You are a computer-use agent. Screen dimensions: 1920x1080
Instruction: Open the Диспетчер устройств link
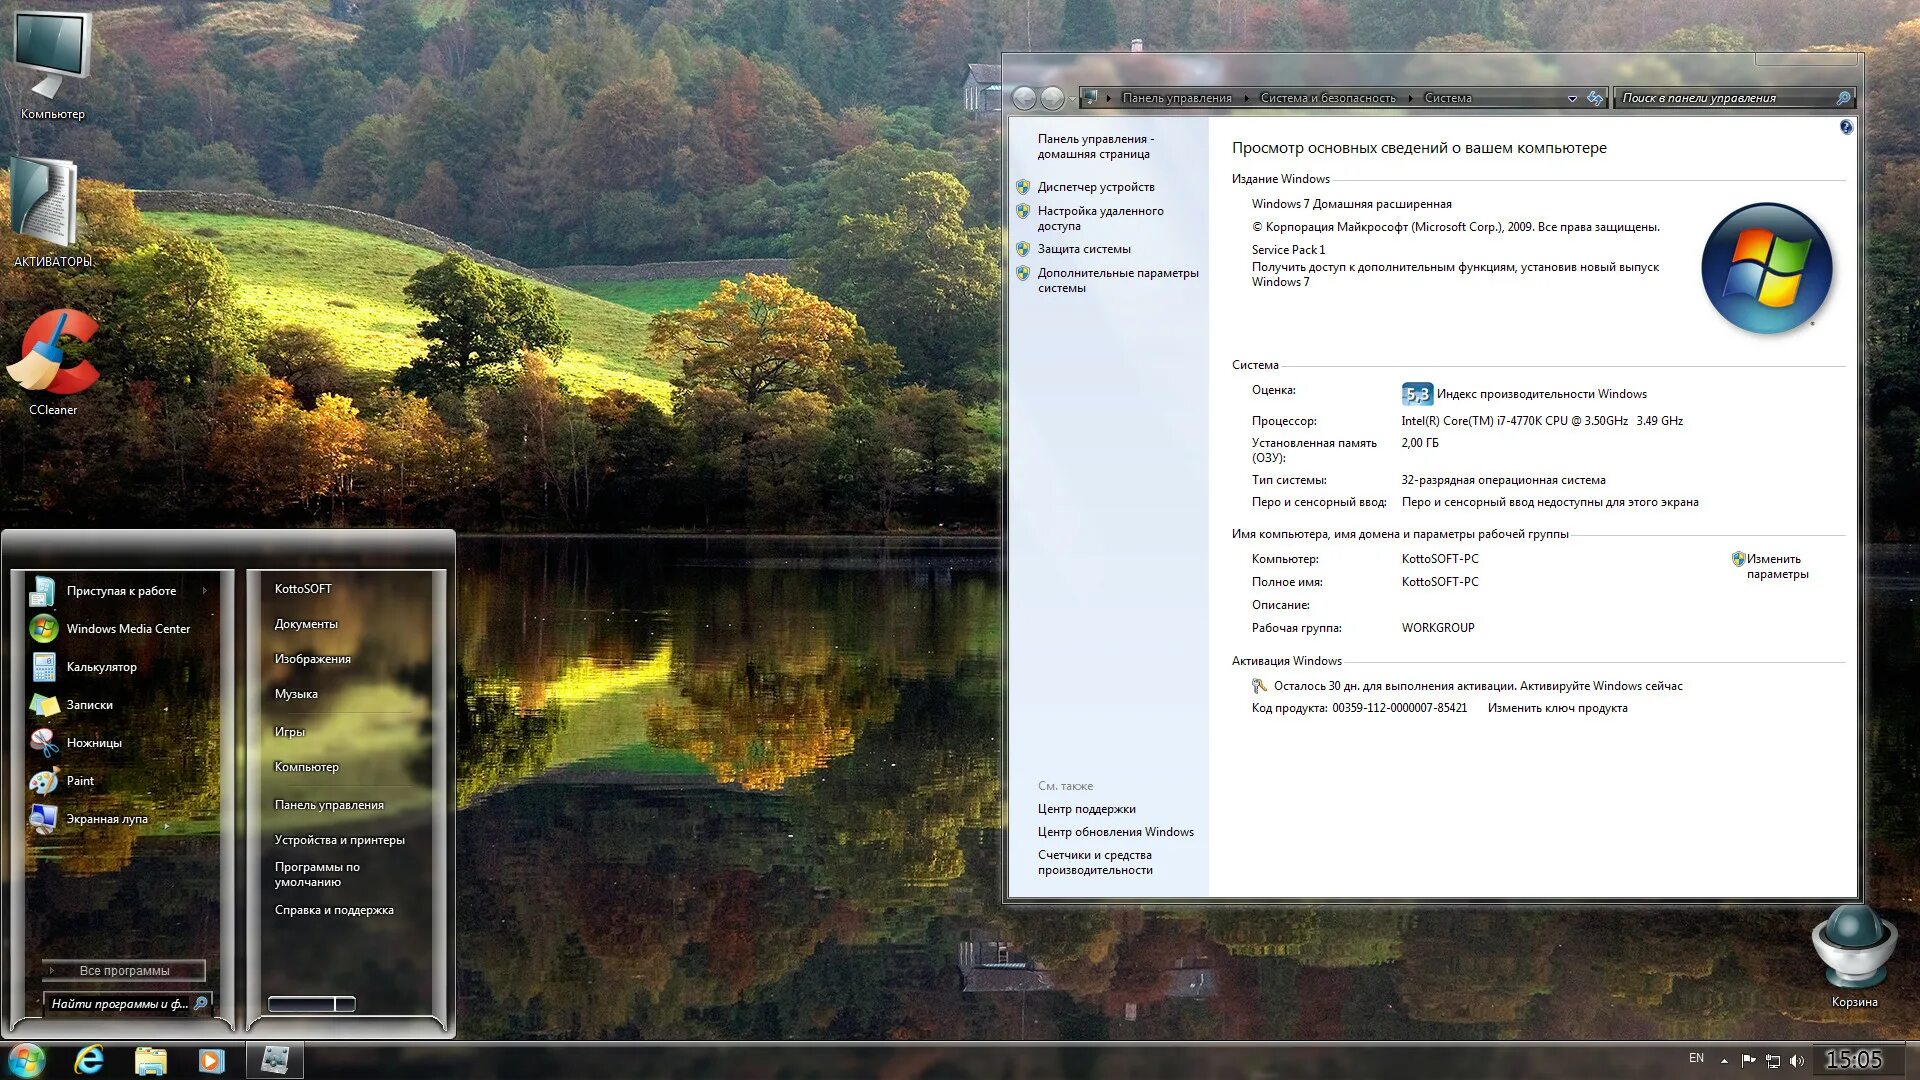pyautogui.click(x=1095, y=187)
